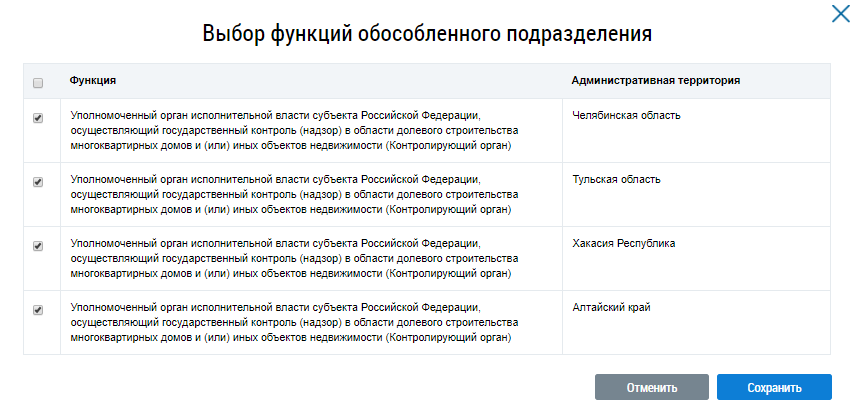Click function description in Хакасия Республика row
This screenshot has height=413, width=852.
[294, 258]
